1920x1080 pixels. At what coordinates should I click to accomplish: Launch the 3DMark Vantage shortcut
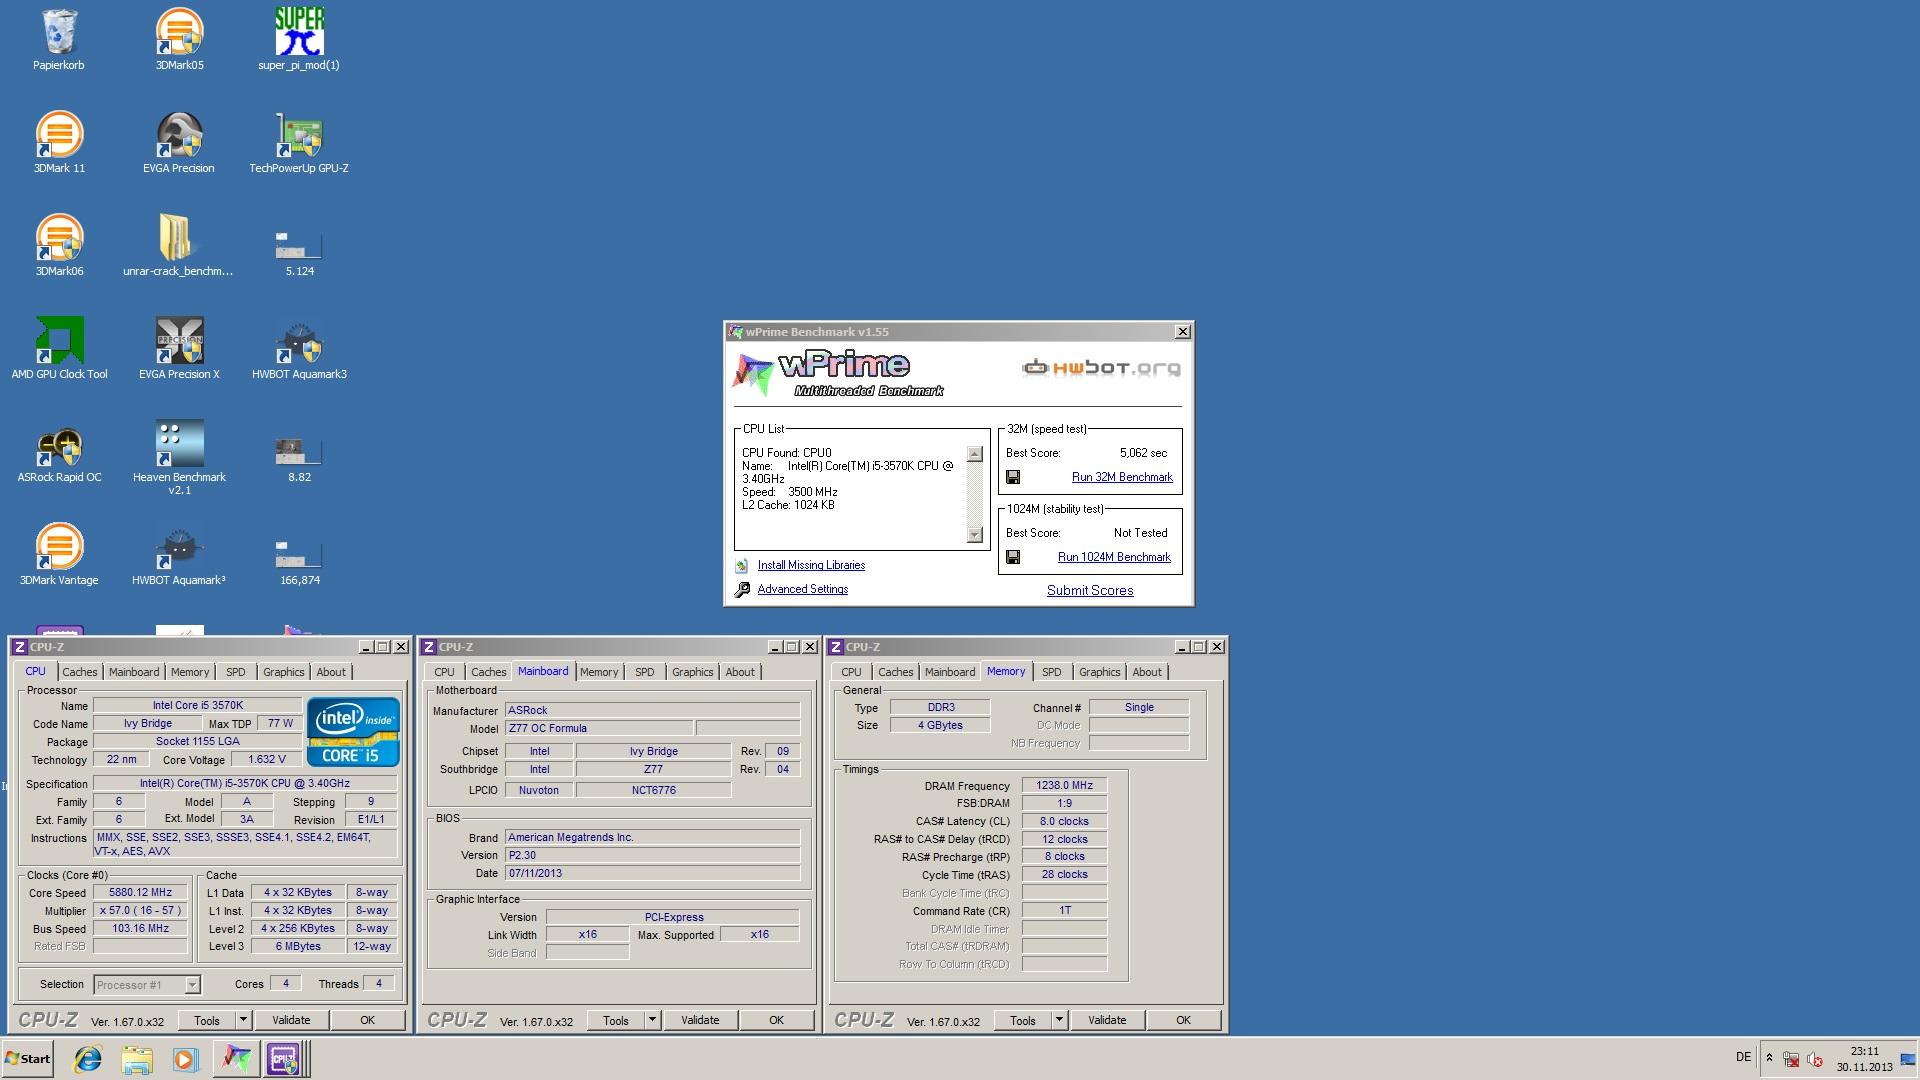click(x=59, y=555)
